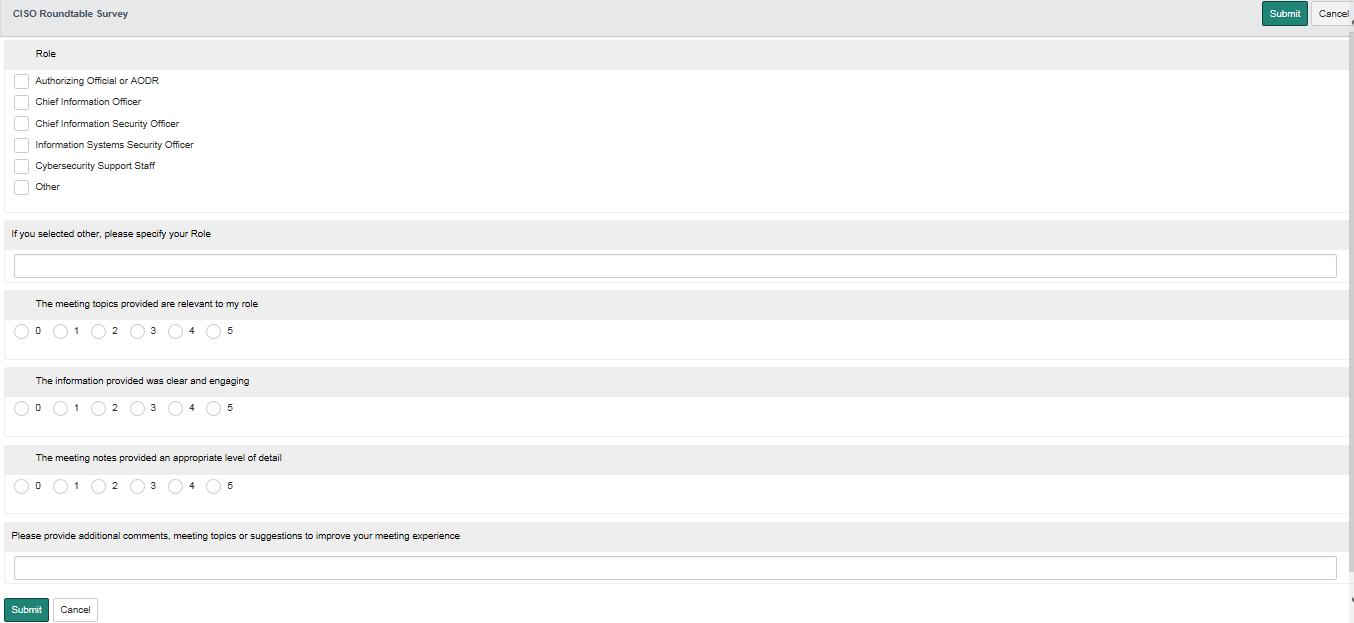Rate meeting topics relevance as 5
The width and height of the screenshot is (1354, 623).
(213, 332)
